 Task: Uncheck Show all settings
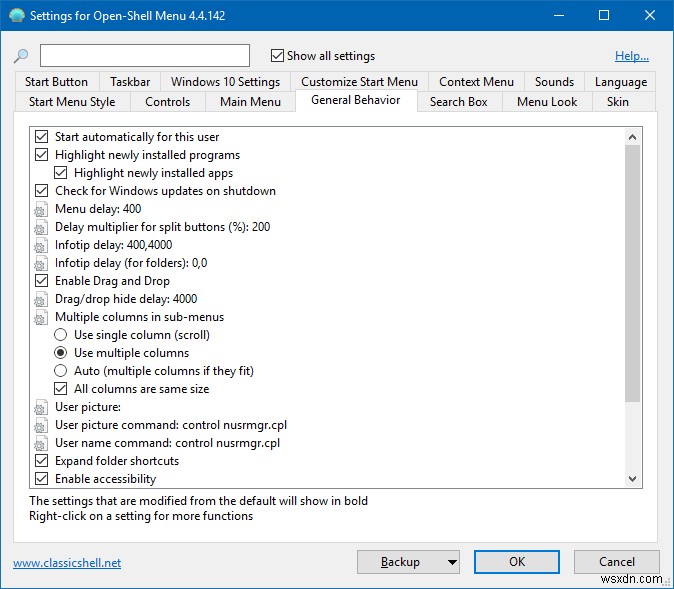pos(278,56)
